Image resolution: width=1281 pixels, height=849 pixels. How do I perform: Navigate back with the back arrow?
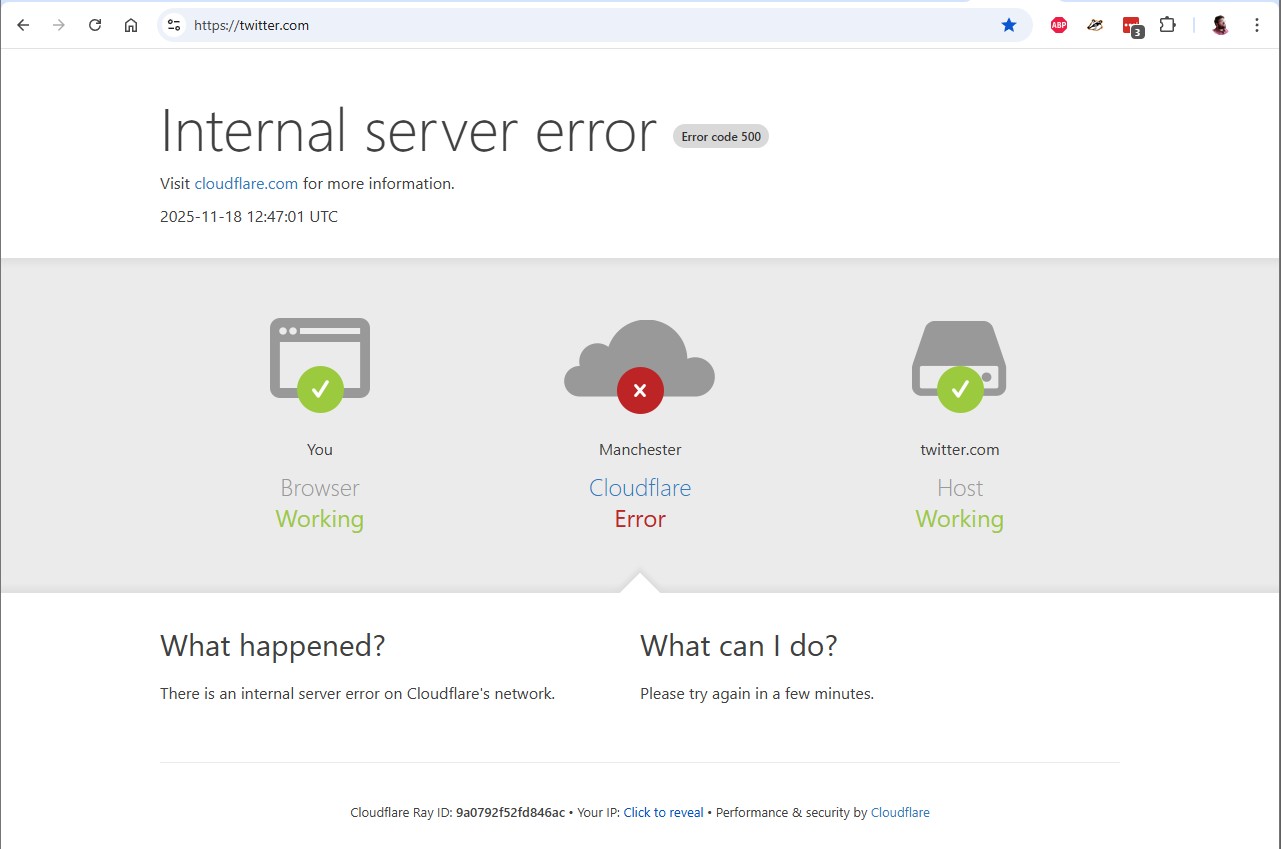(22, 25)
